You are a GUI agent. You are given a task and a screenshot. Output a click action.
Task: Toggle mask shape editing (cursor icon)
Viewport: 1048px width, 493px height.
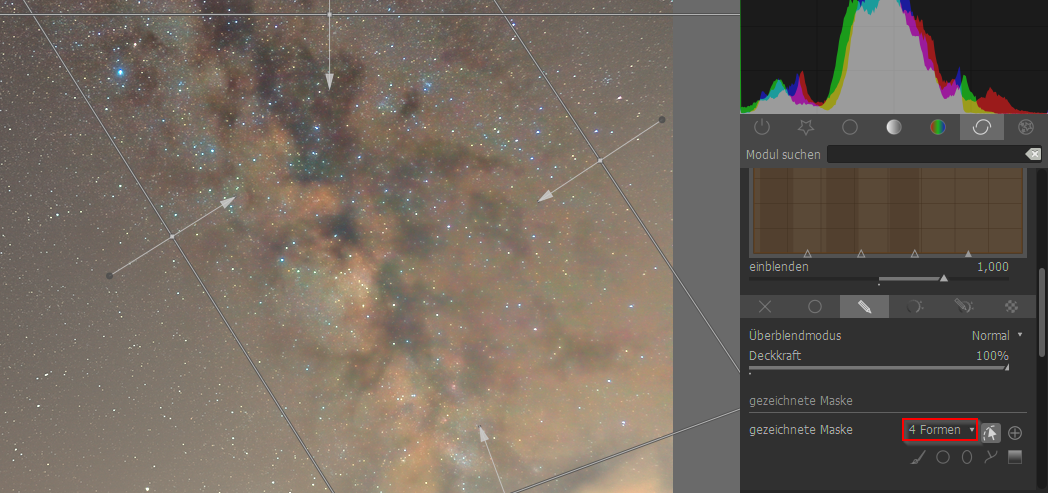pyautogui.click(x=991, y=432)
